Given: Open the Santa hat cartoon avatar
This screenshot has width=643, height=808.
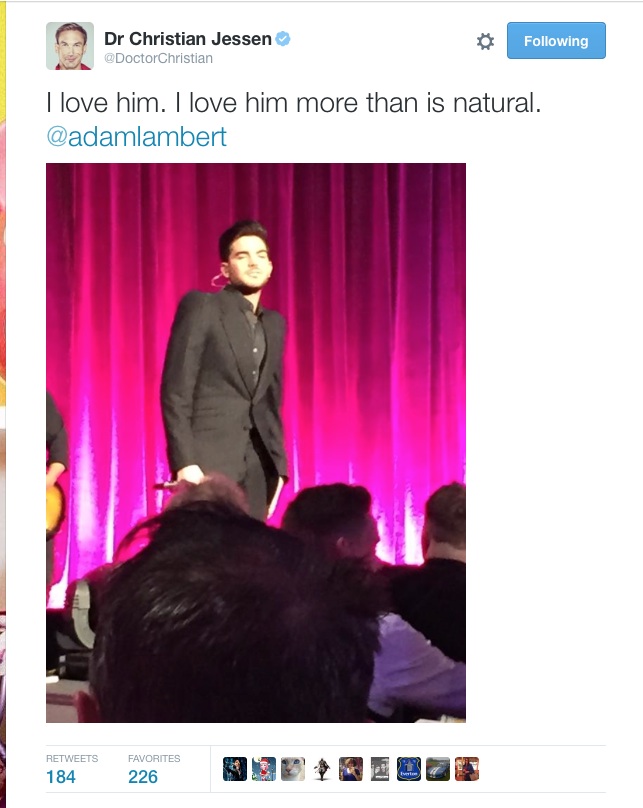Looking at the screenshot, I should [264, 769].
